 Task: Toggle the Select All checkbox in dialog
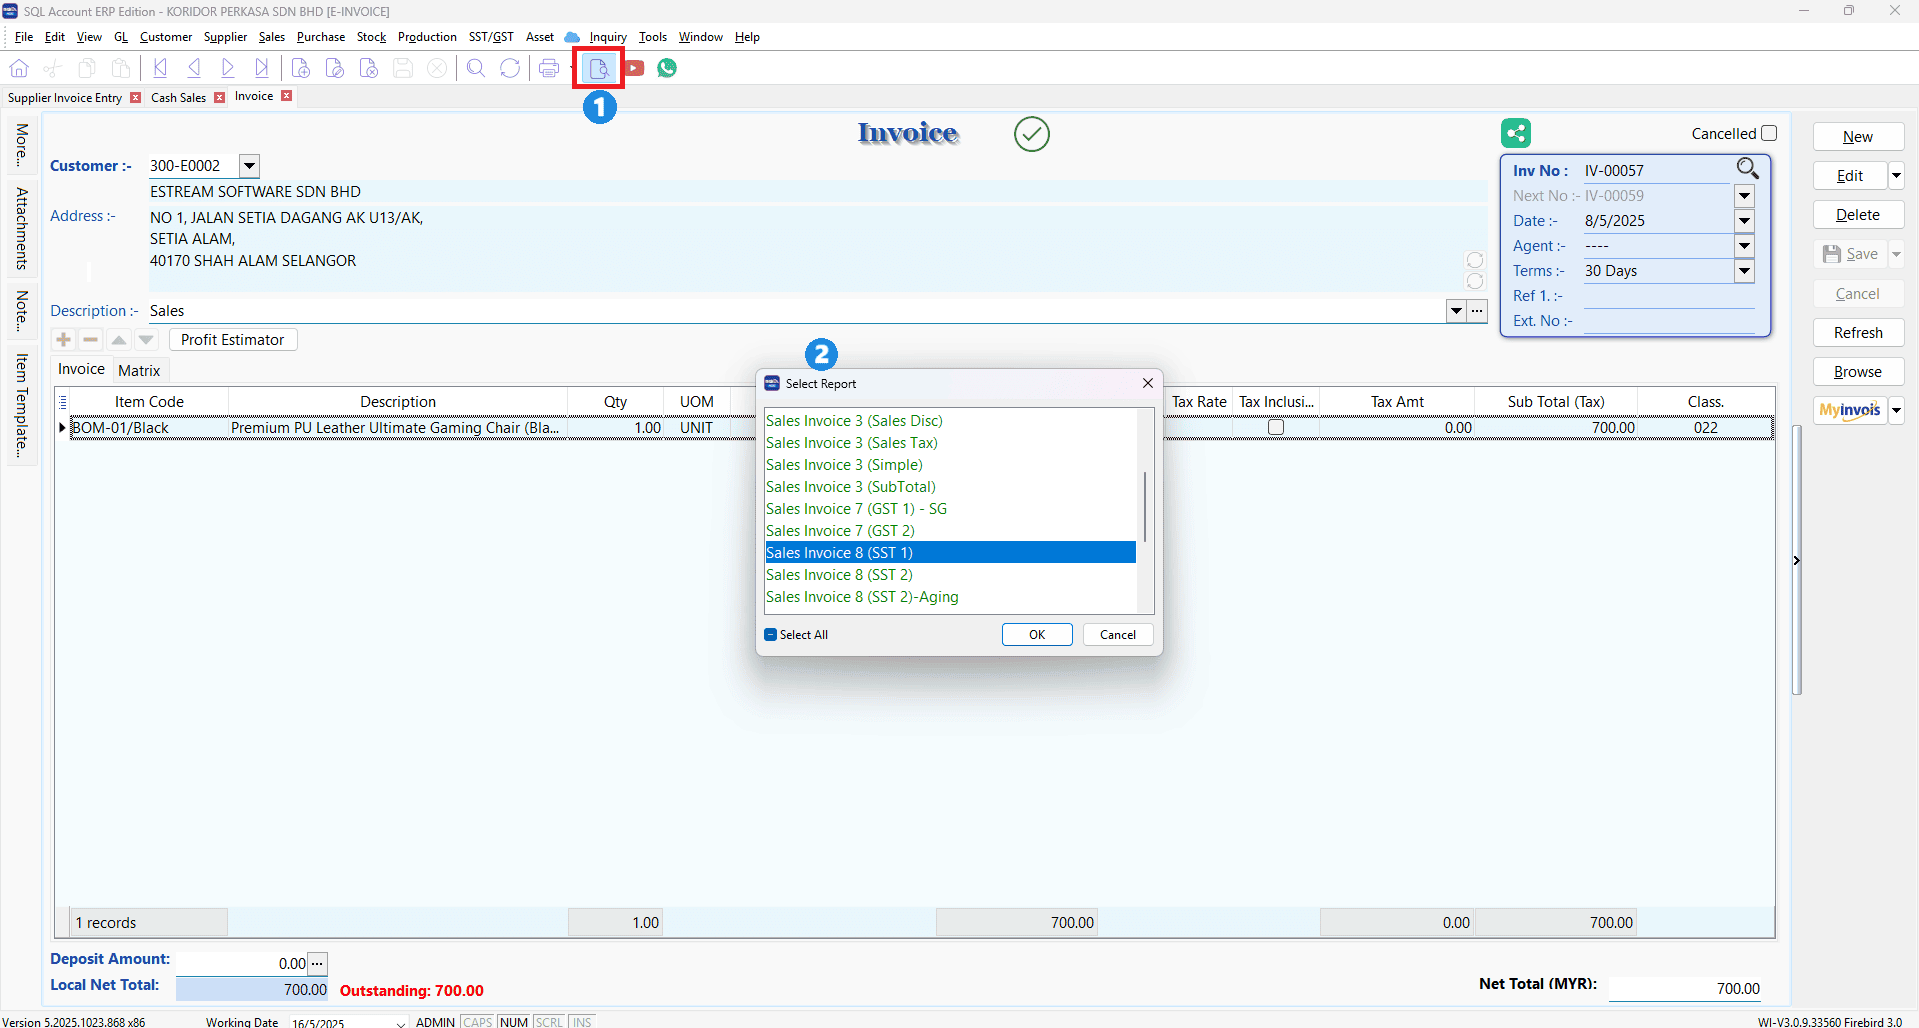[771, 635]
